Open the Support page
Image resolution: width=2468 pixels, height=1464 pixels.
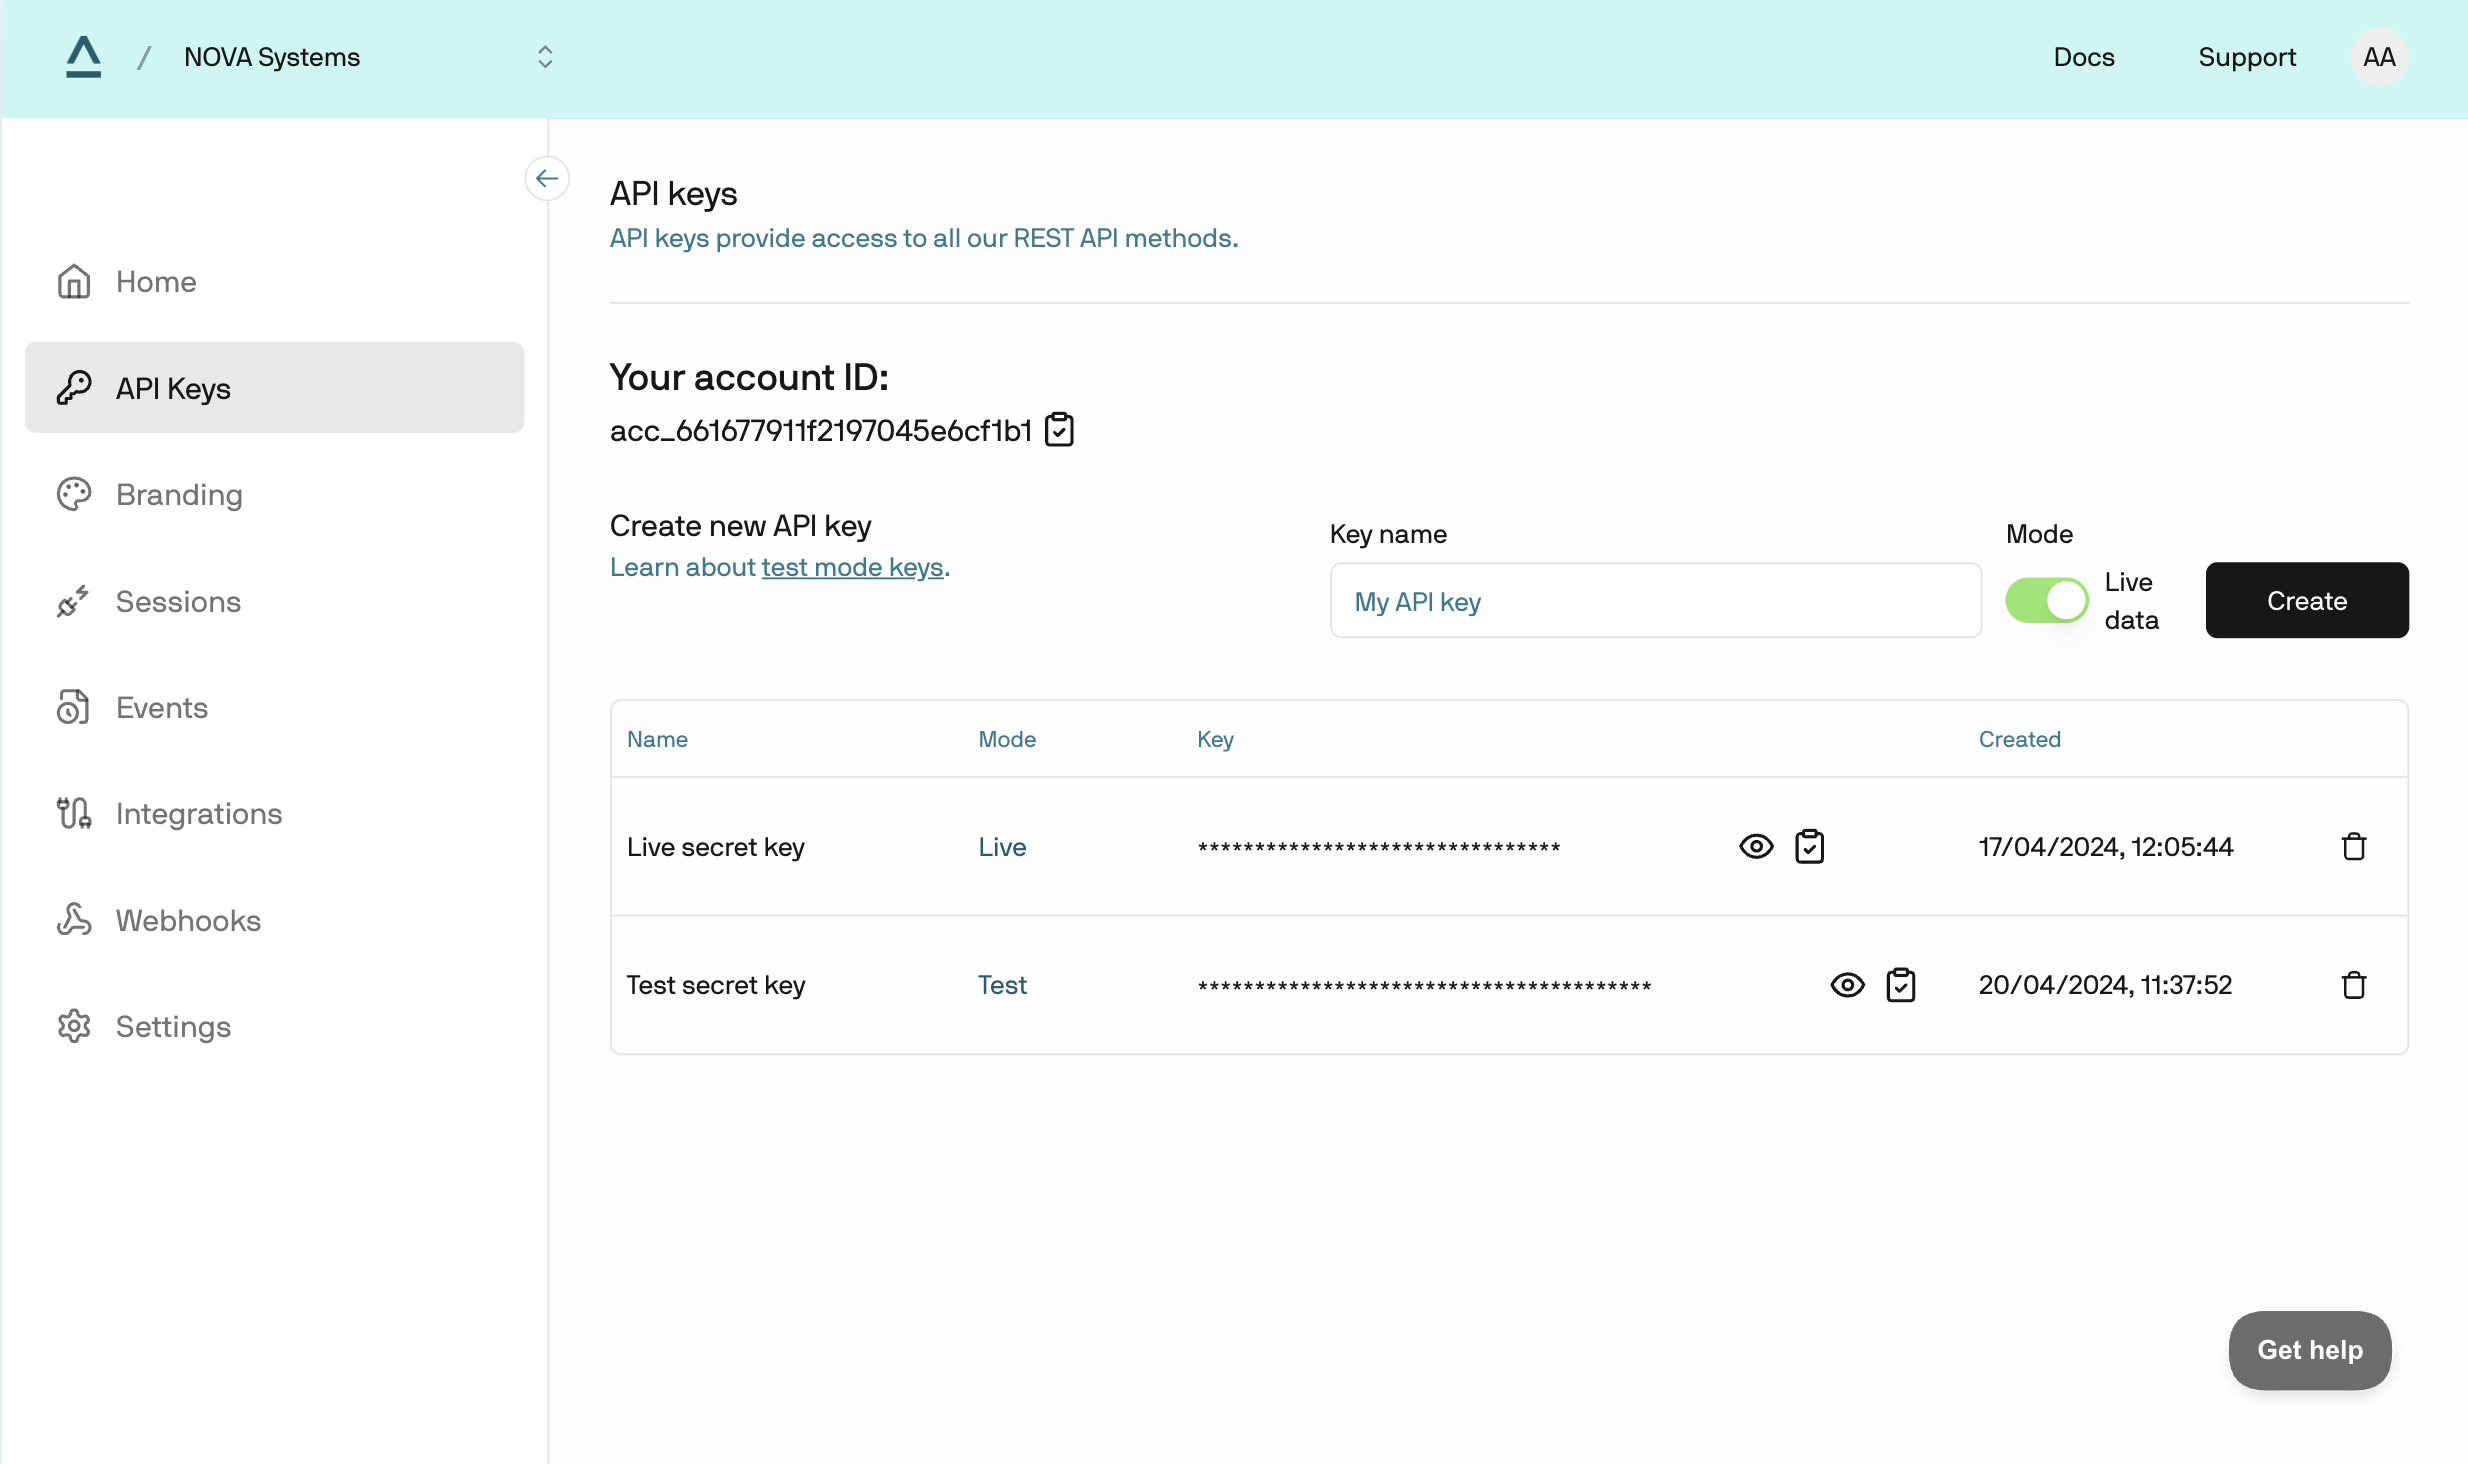click(x=2247, y=57)
